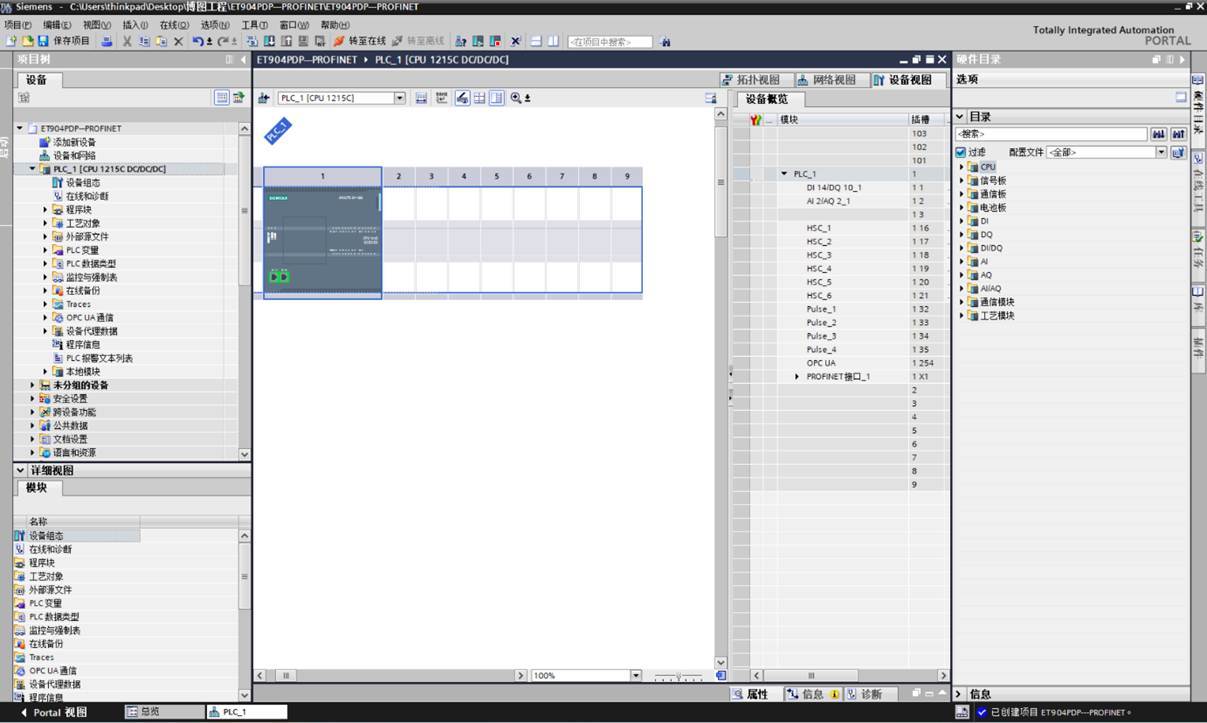Viewport: 1207px width, 723px height.
Task: Select the 设备概览 device overview tab
Action: 768,99
